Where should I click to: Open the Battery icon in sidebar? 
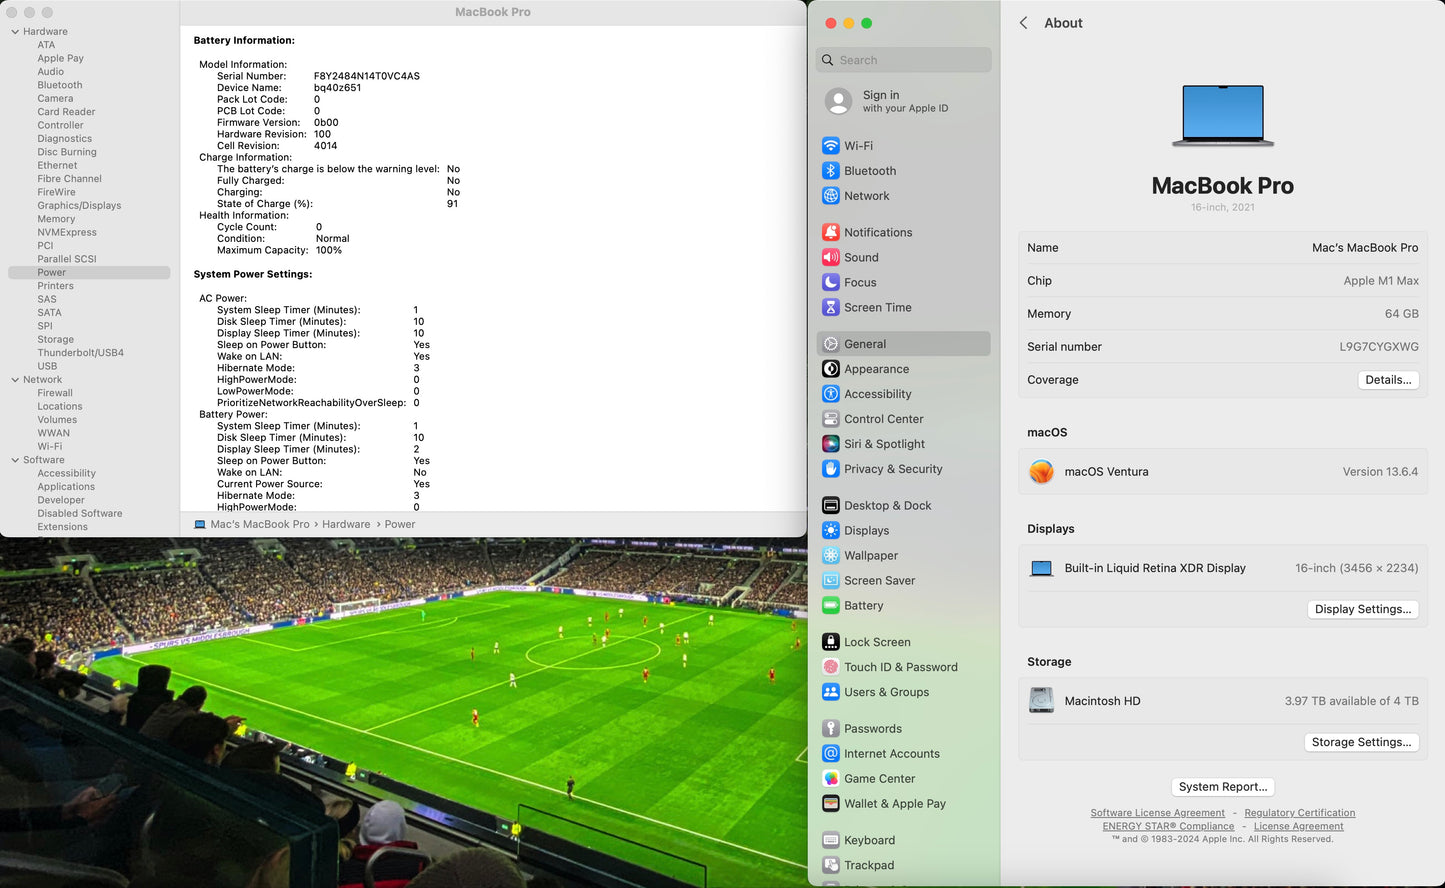pyautogui.click(x=830, y=606)
